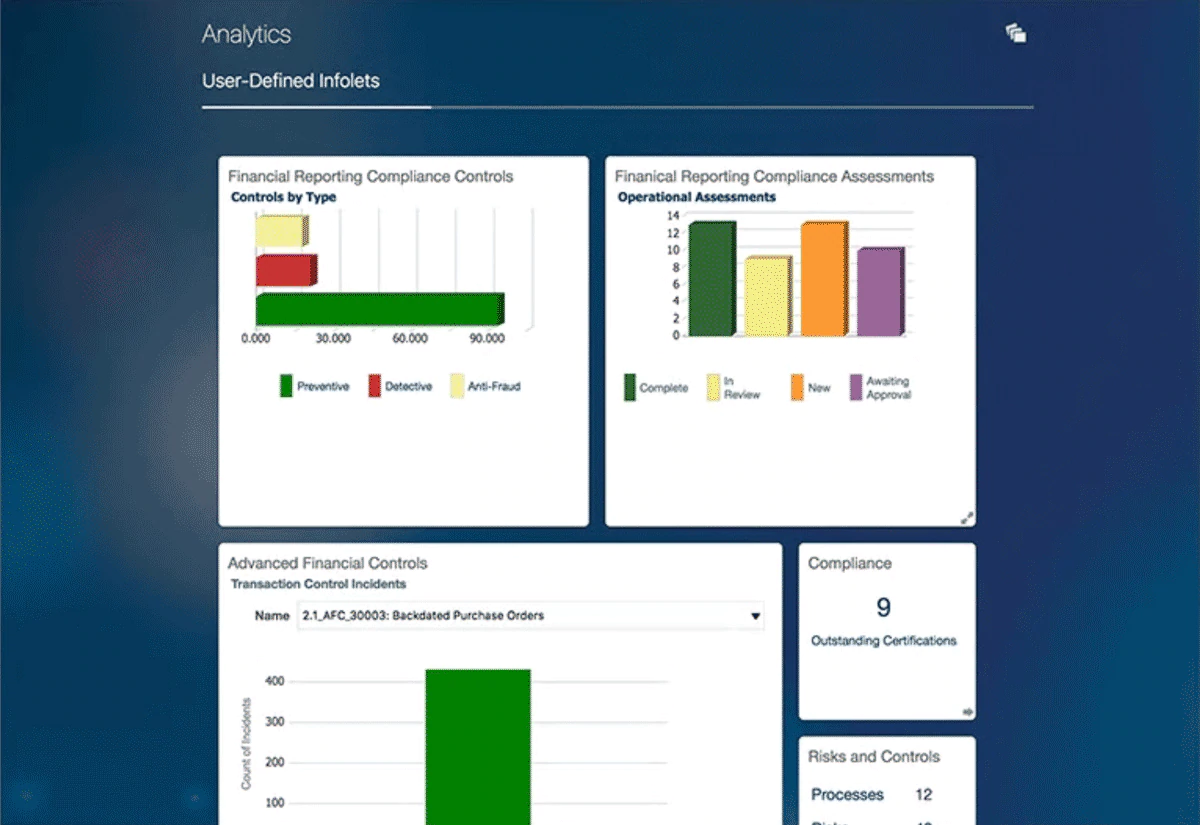Click the orange New assessments bar
Screen dimensions: 1200x825
(x=824, y=280)
